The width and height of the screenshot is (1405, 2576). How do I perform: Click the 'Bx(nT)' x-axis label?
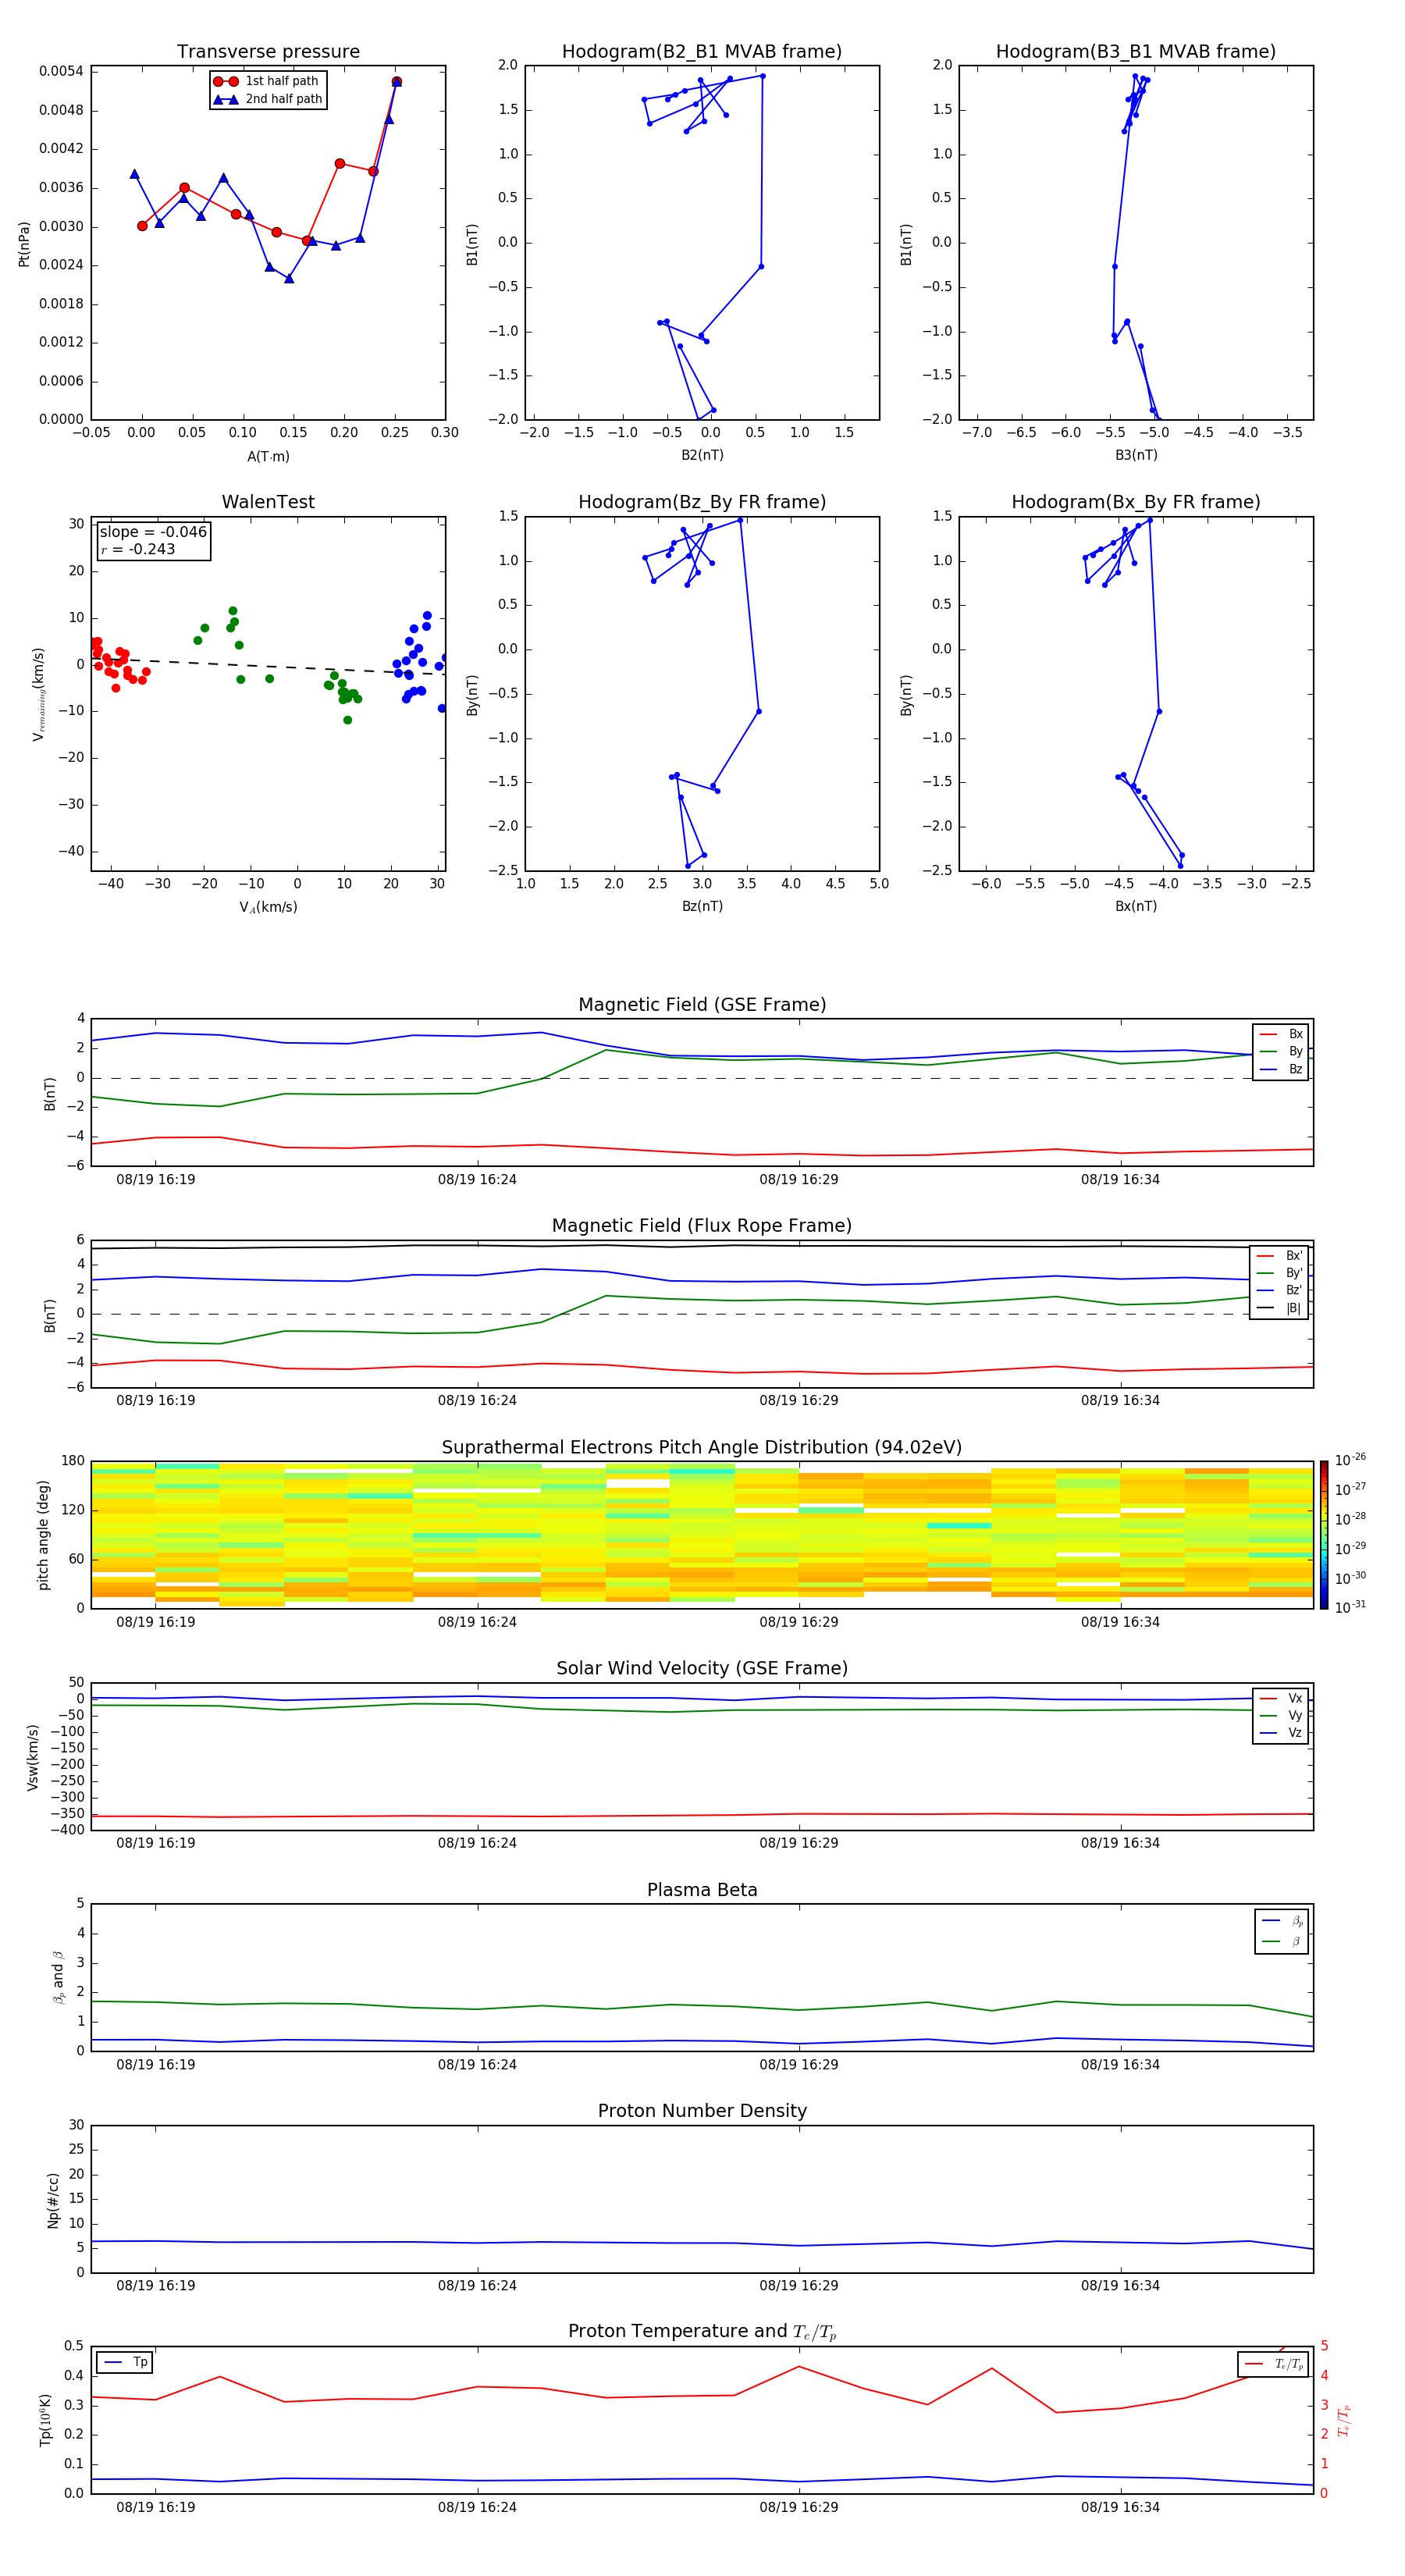[1136, 906]
